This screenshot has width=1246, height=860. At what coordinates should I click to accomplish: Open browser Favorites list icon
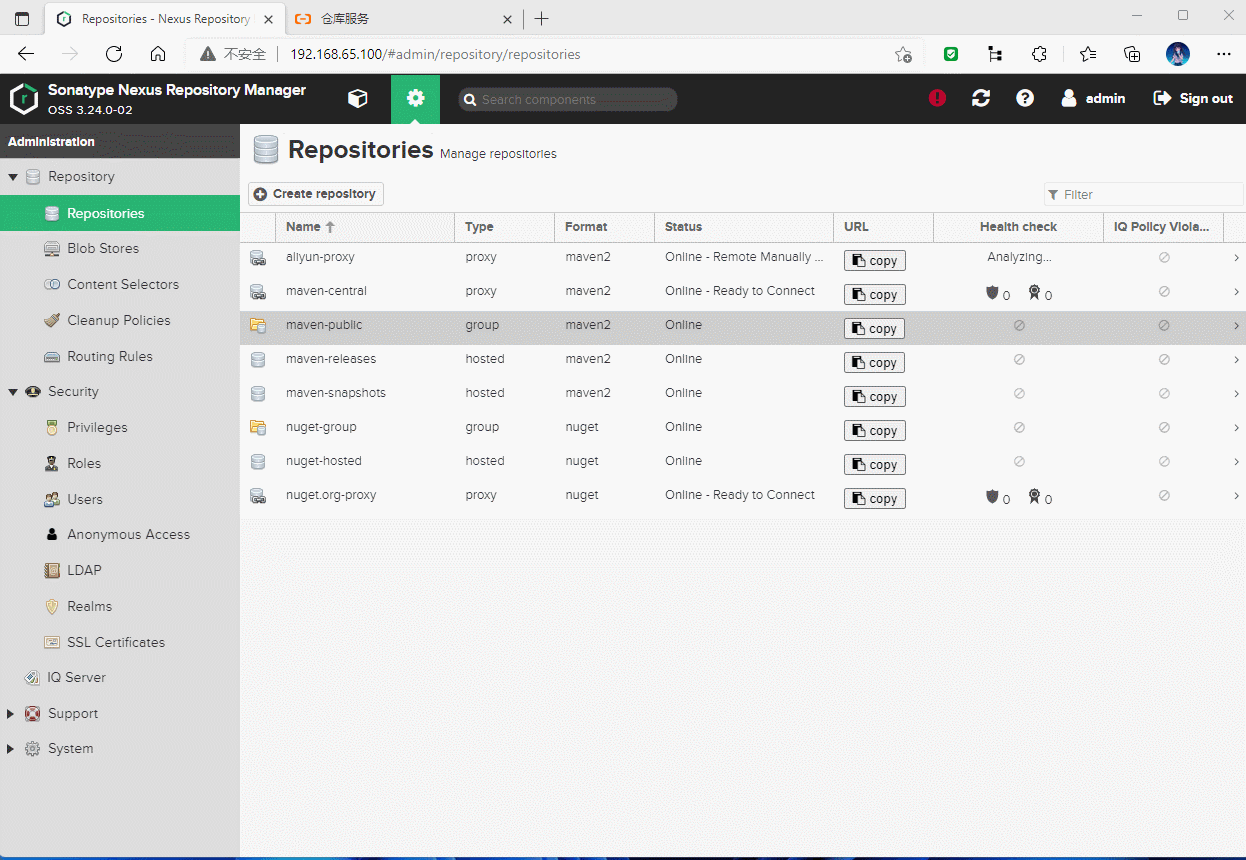coord(1088,54)
